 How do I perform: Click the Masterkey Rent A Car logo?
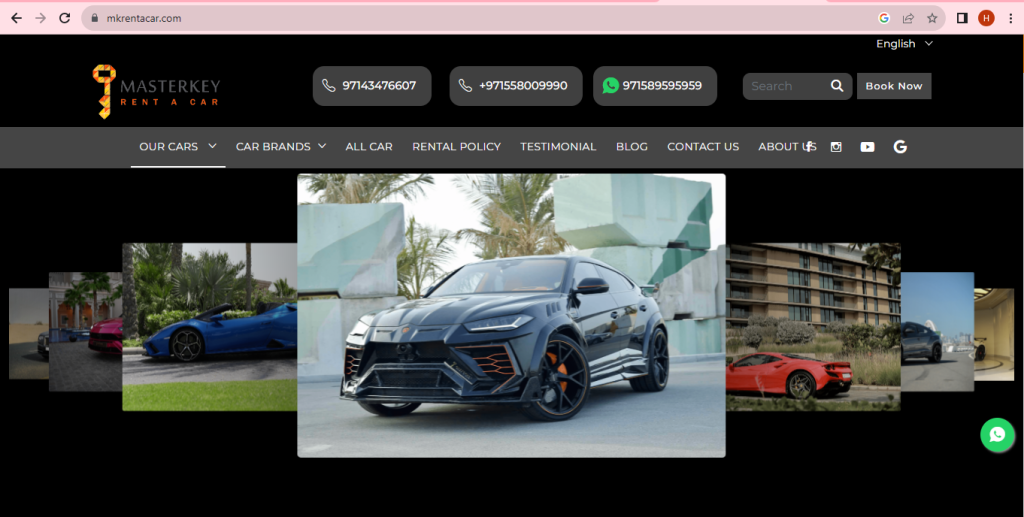click(156, 91)
